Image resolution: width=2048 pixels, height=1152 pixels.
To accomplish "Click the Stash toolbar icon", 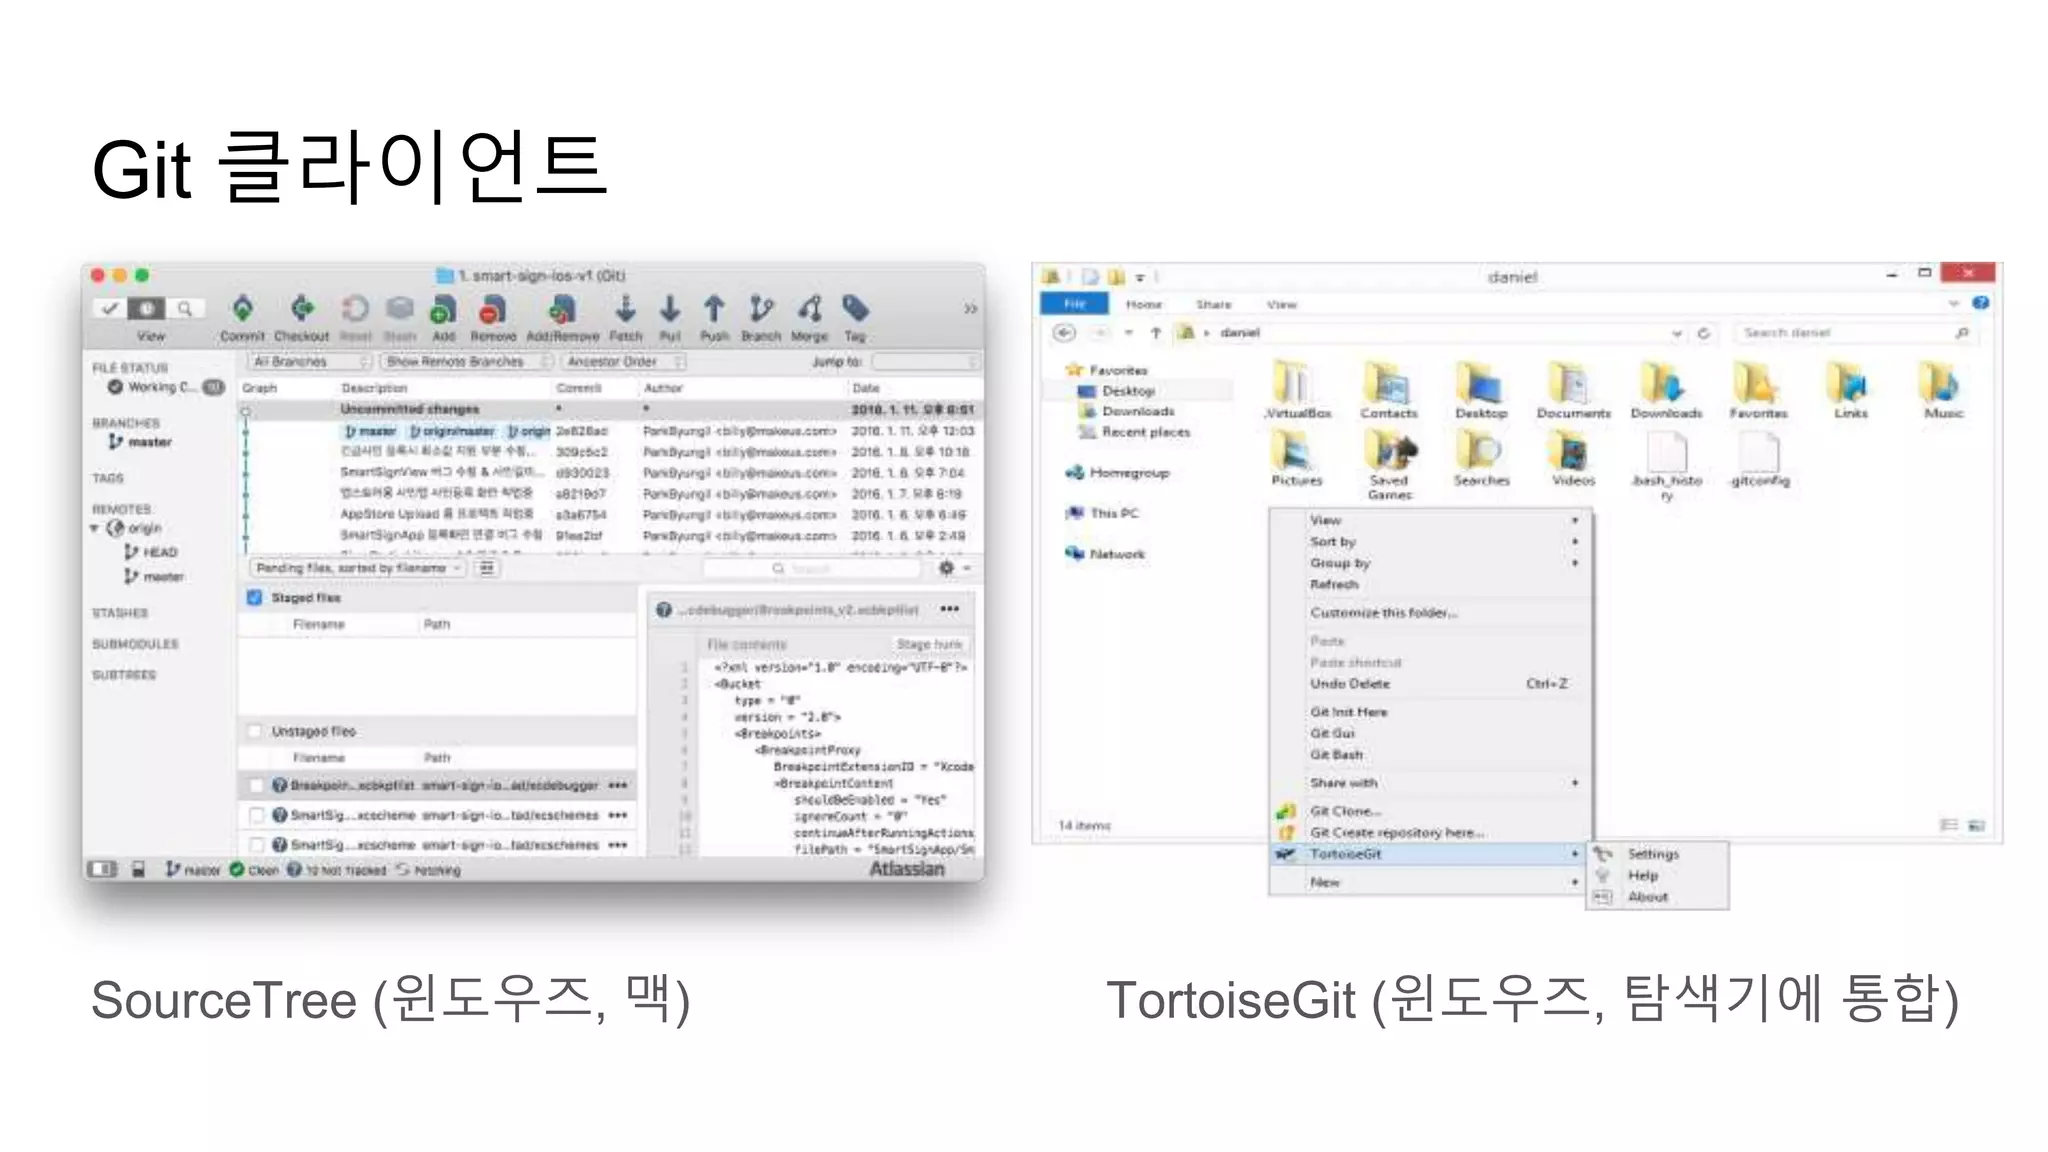I will pyautogui.click(x=400, y=309).
